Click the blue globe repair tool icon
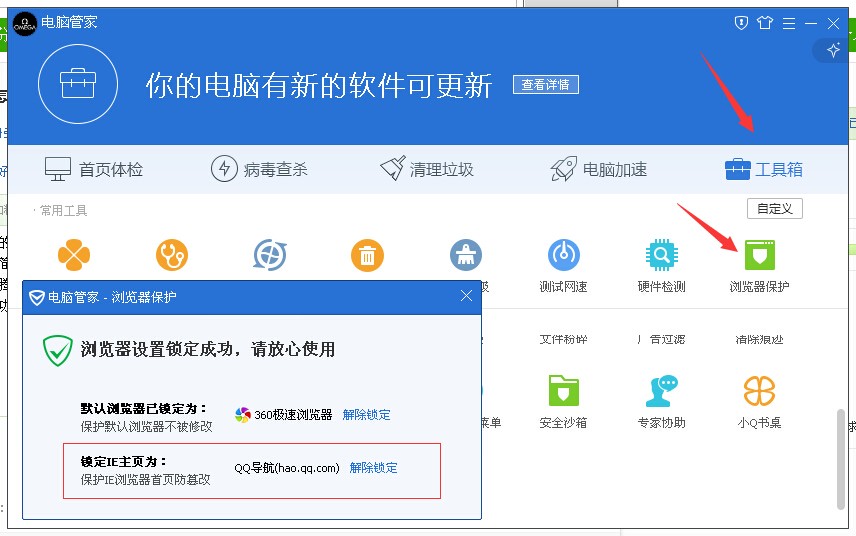 (270, 255)
